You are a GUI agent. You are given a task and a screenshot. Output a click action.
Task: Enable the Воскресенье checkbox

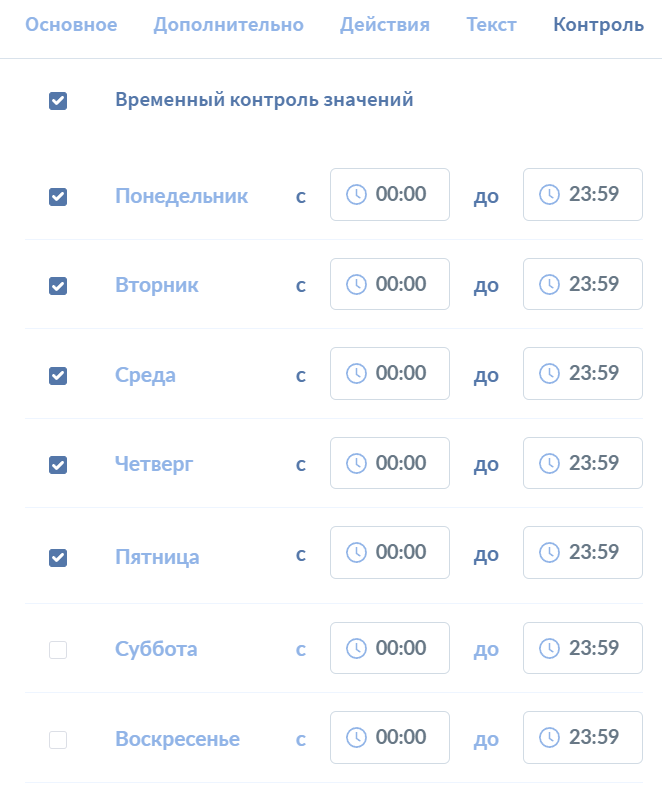pyautogui.click(x=58, y=740)
